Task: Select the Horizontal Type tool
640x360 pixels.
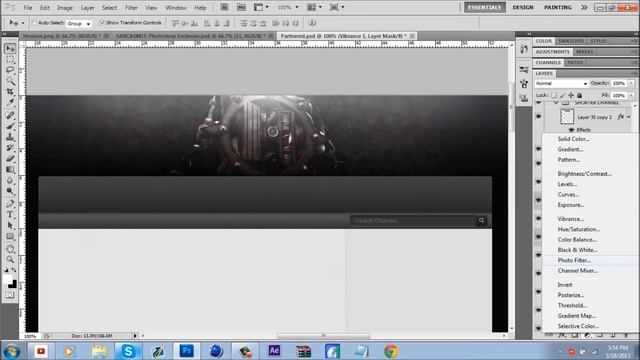Action: click(10, 215)
